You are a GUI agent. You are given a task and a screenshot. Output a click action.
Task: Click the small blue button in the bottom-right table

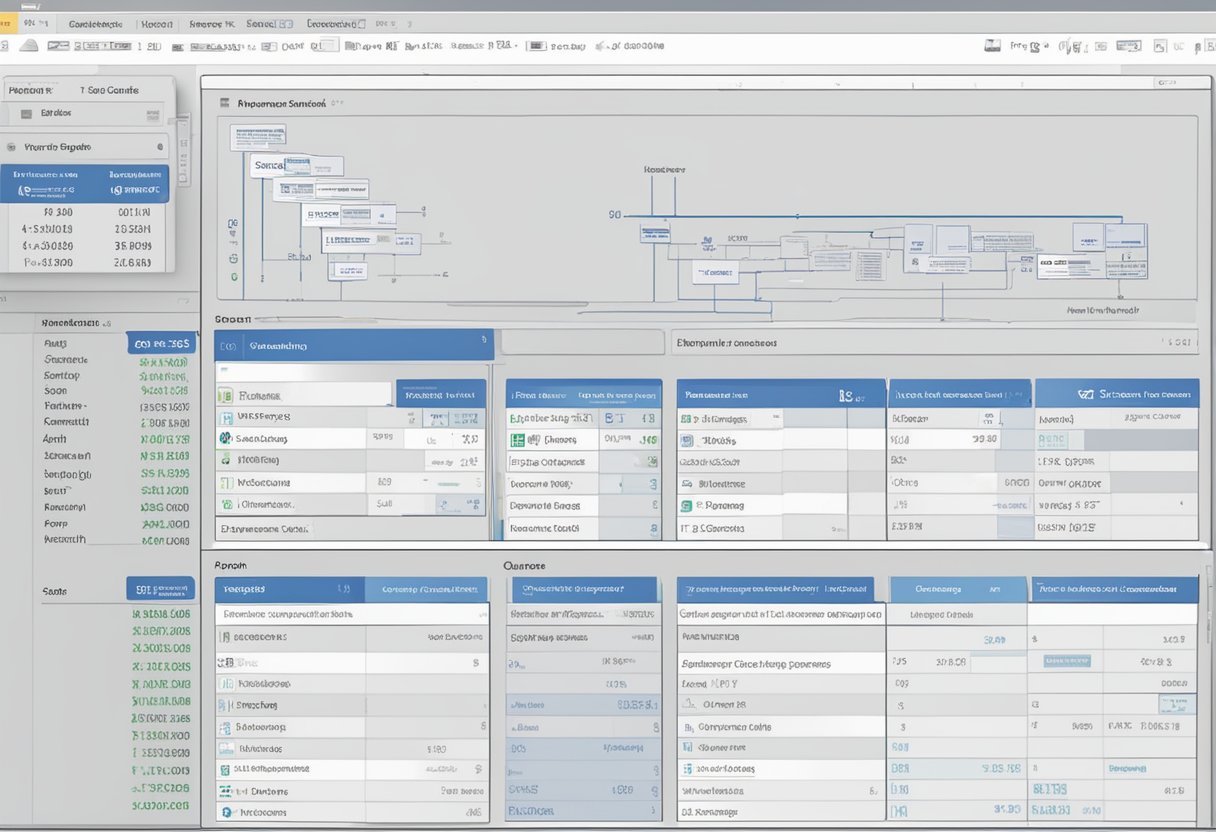pos(1066,661)
